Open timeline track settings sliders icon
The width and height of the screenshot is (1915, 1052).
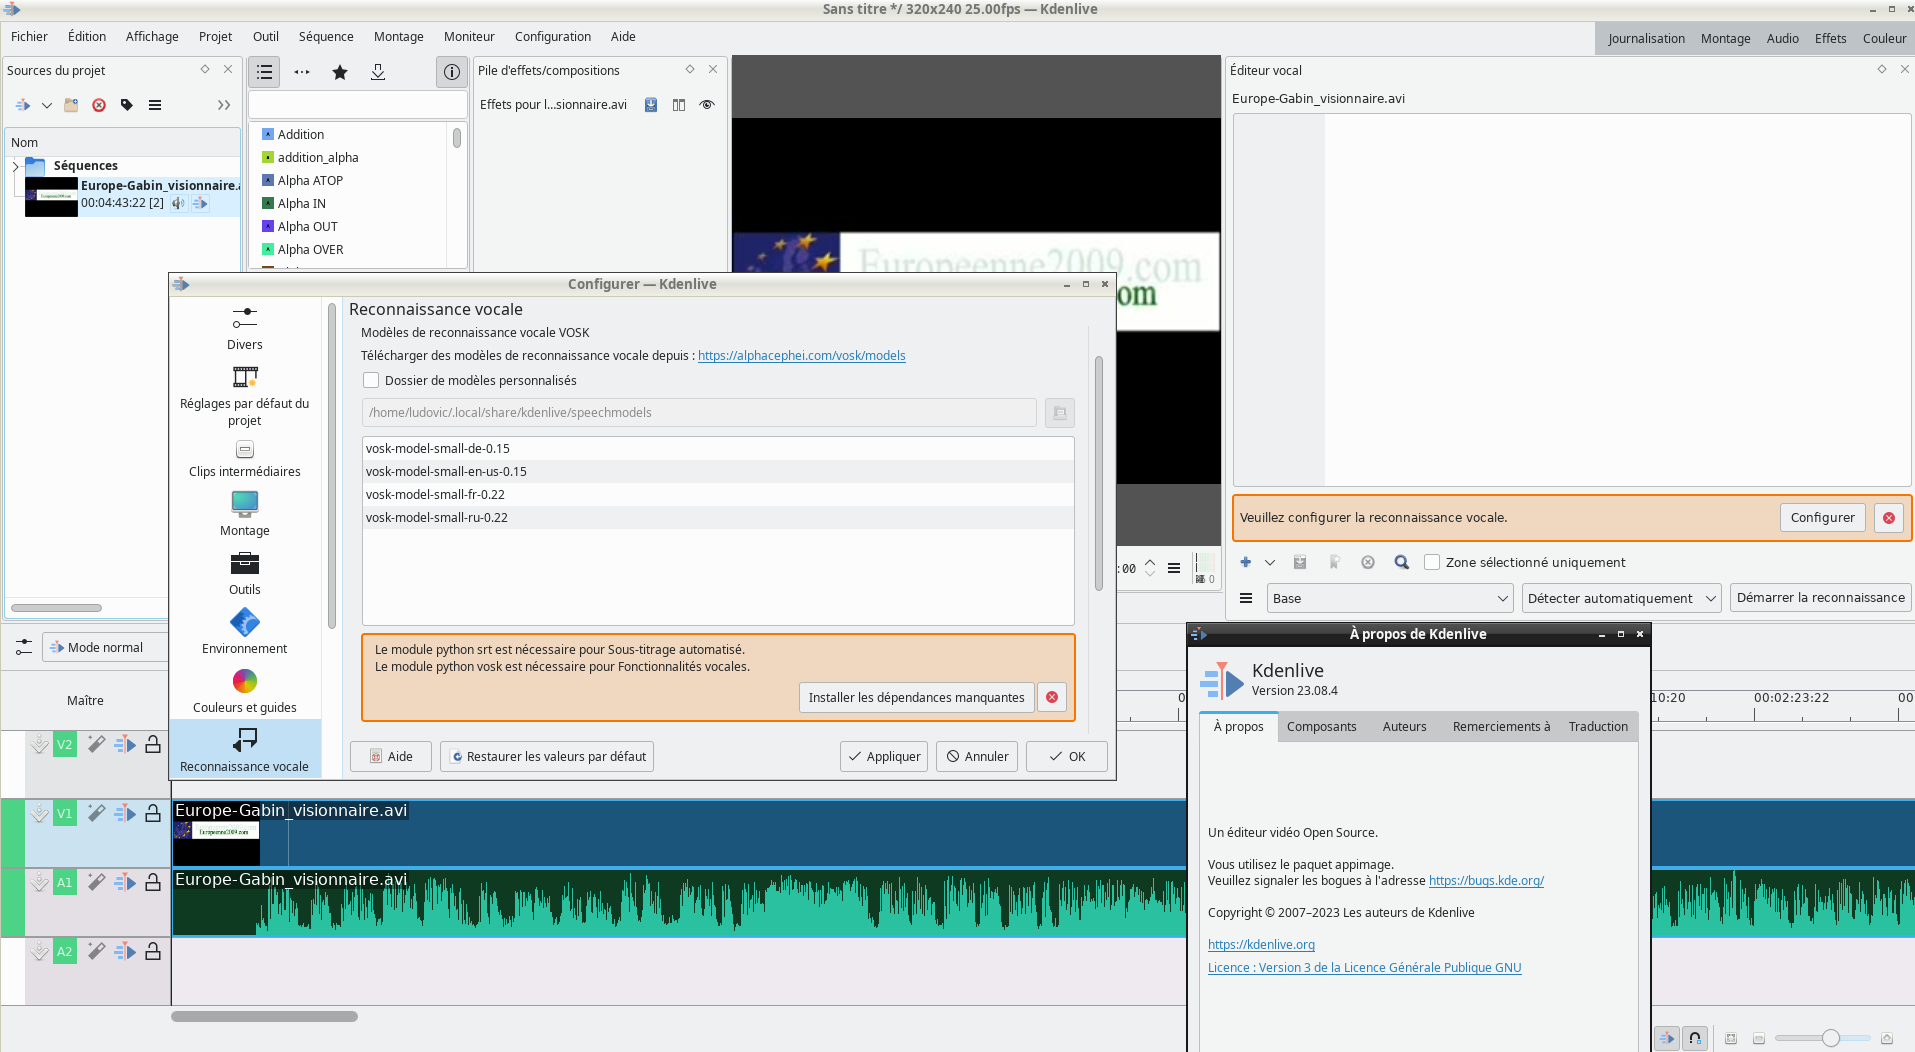coord(24,648)
